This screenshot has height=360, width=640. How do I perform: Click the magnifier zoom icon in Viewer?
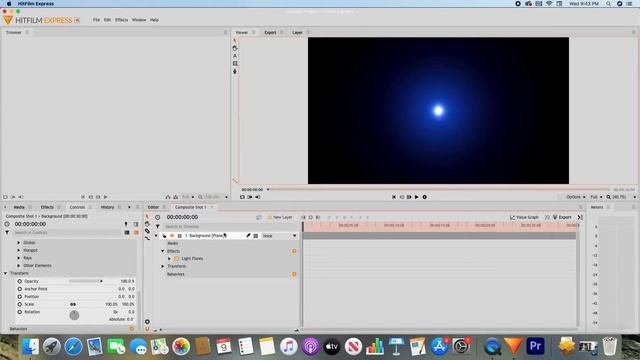click(x=609, y=197)
